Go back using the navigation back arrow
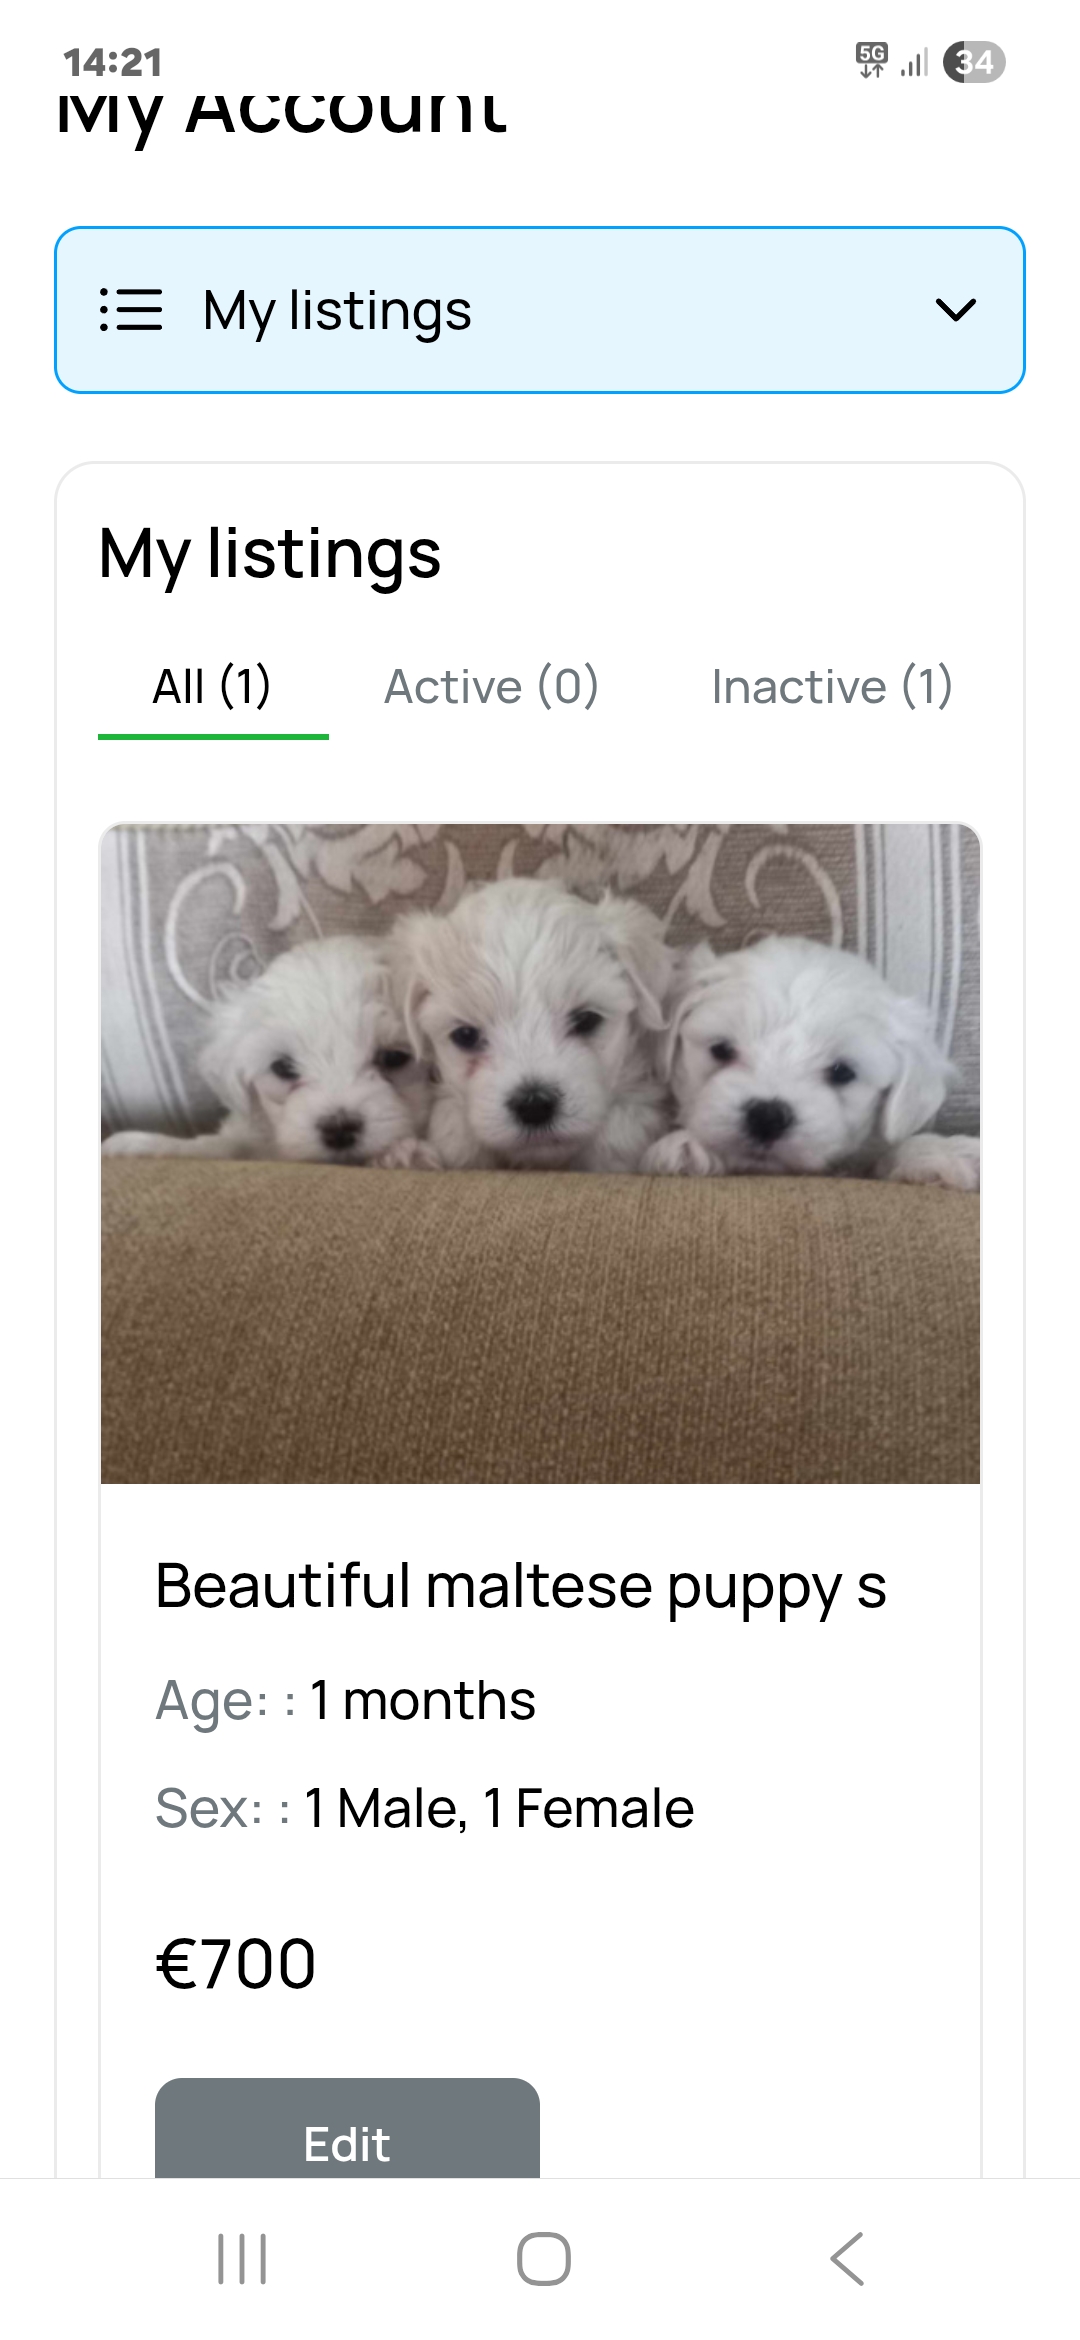Screen dimensions: 1080x2340 (847, 2259)
